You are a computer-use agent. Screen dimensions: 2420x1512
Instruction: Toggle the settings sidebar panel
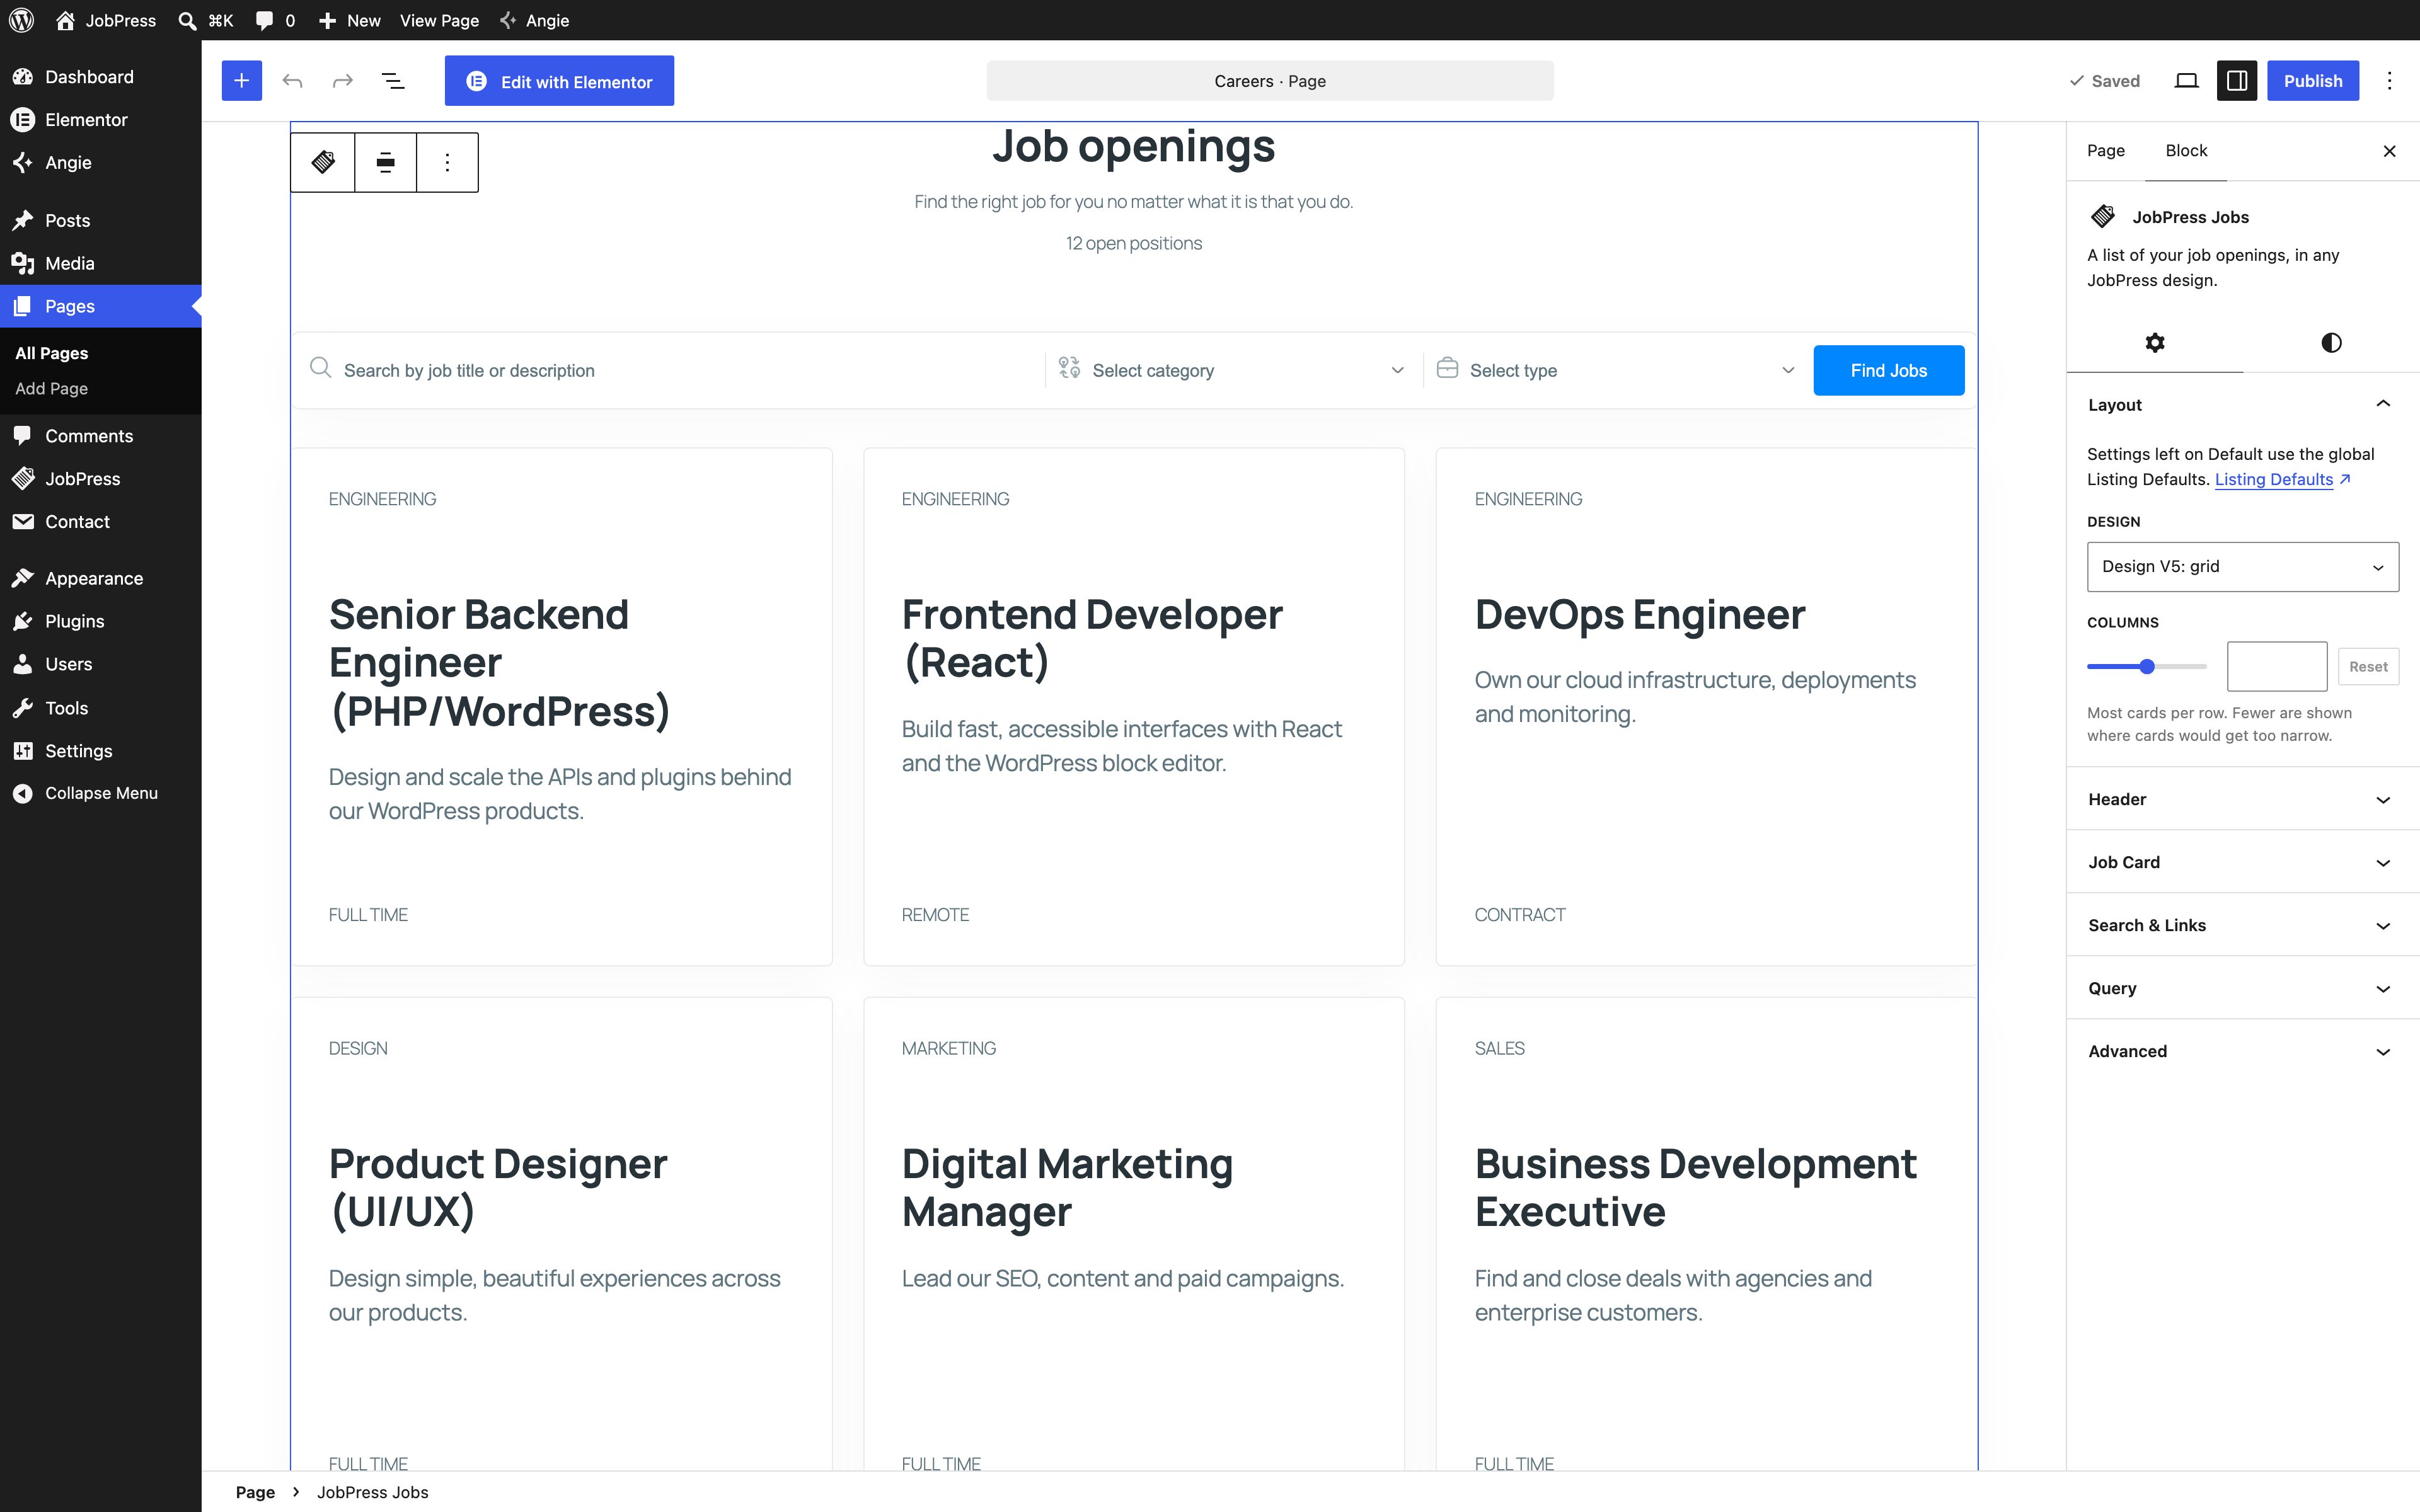[x=2237, y=81]
